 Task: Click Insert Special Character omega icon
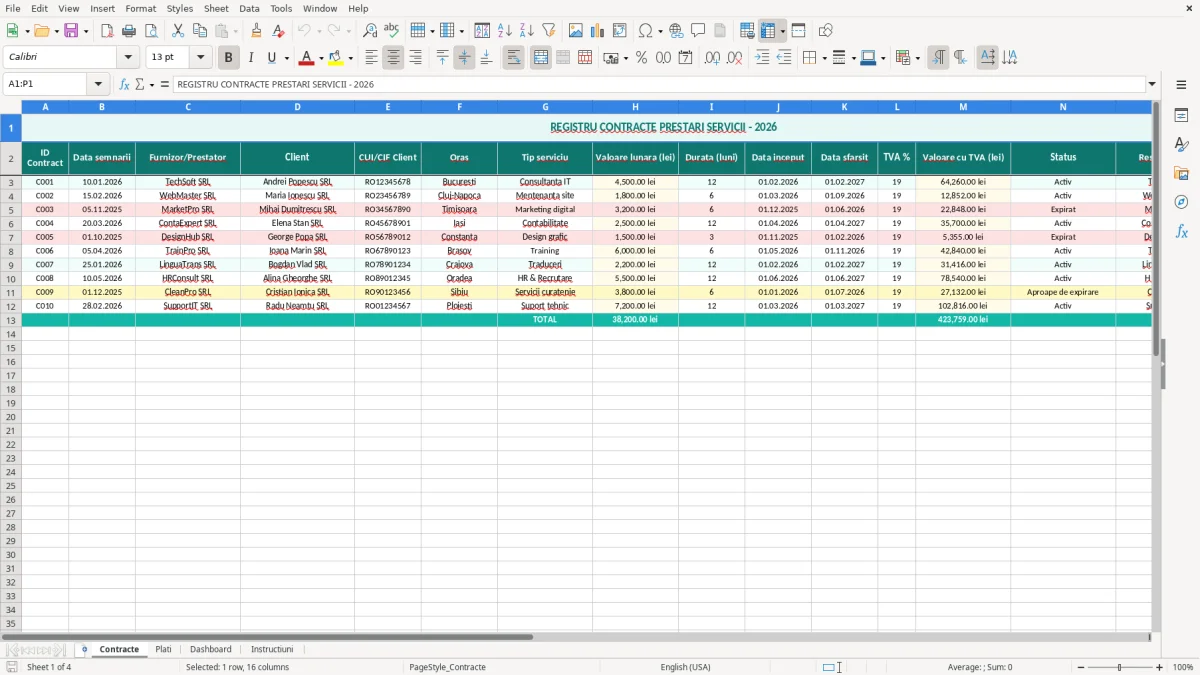coord(645,31)
